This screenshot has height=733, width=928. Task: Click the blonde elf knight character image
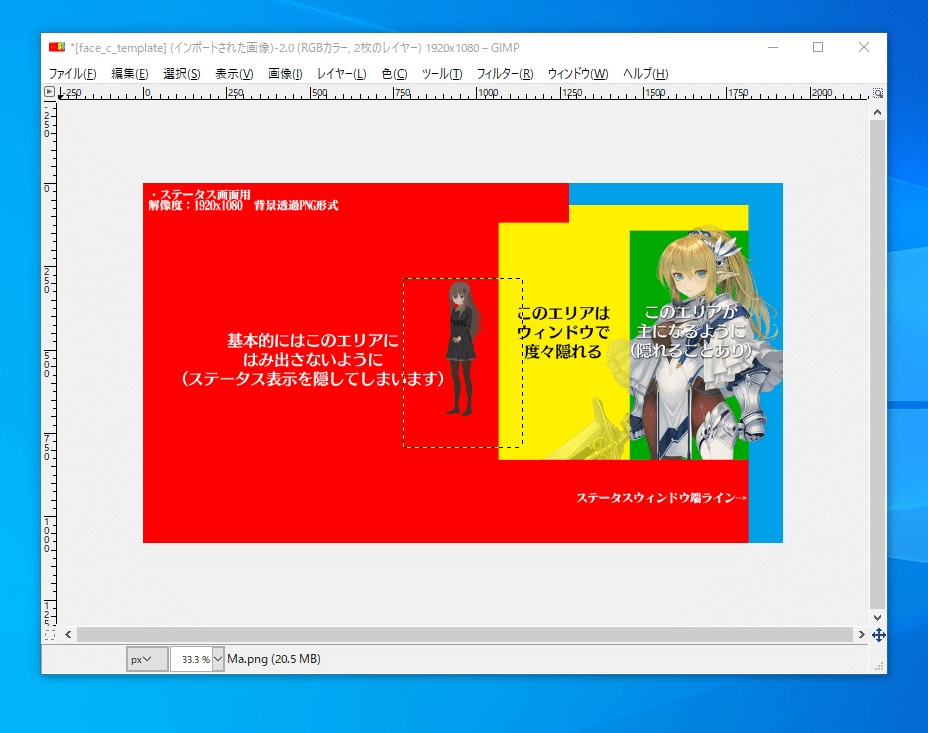[x=698, y=343]
